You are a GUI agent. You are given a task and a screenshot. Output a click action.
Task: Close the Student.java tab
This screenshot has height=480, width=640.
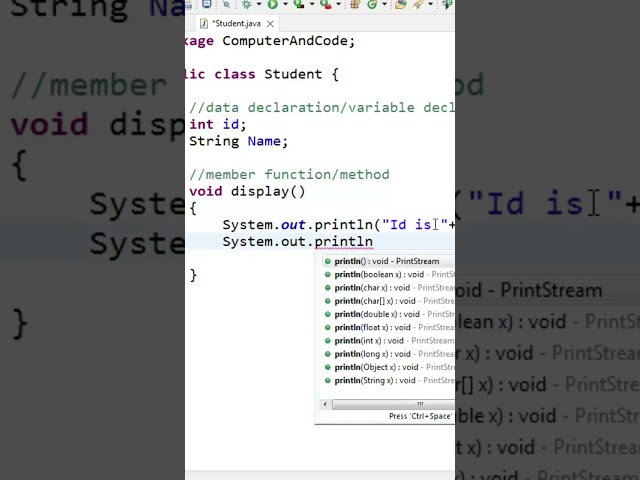coord(270,24)
